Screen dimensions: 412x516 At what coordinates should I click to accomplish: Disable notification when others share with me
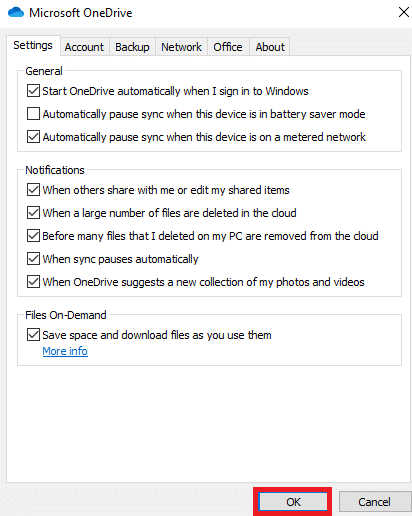(33, 190)
